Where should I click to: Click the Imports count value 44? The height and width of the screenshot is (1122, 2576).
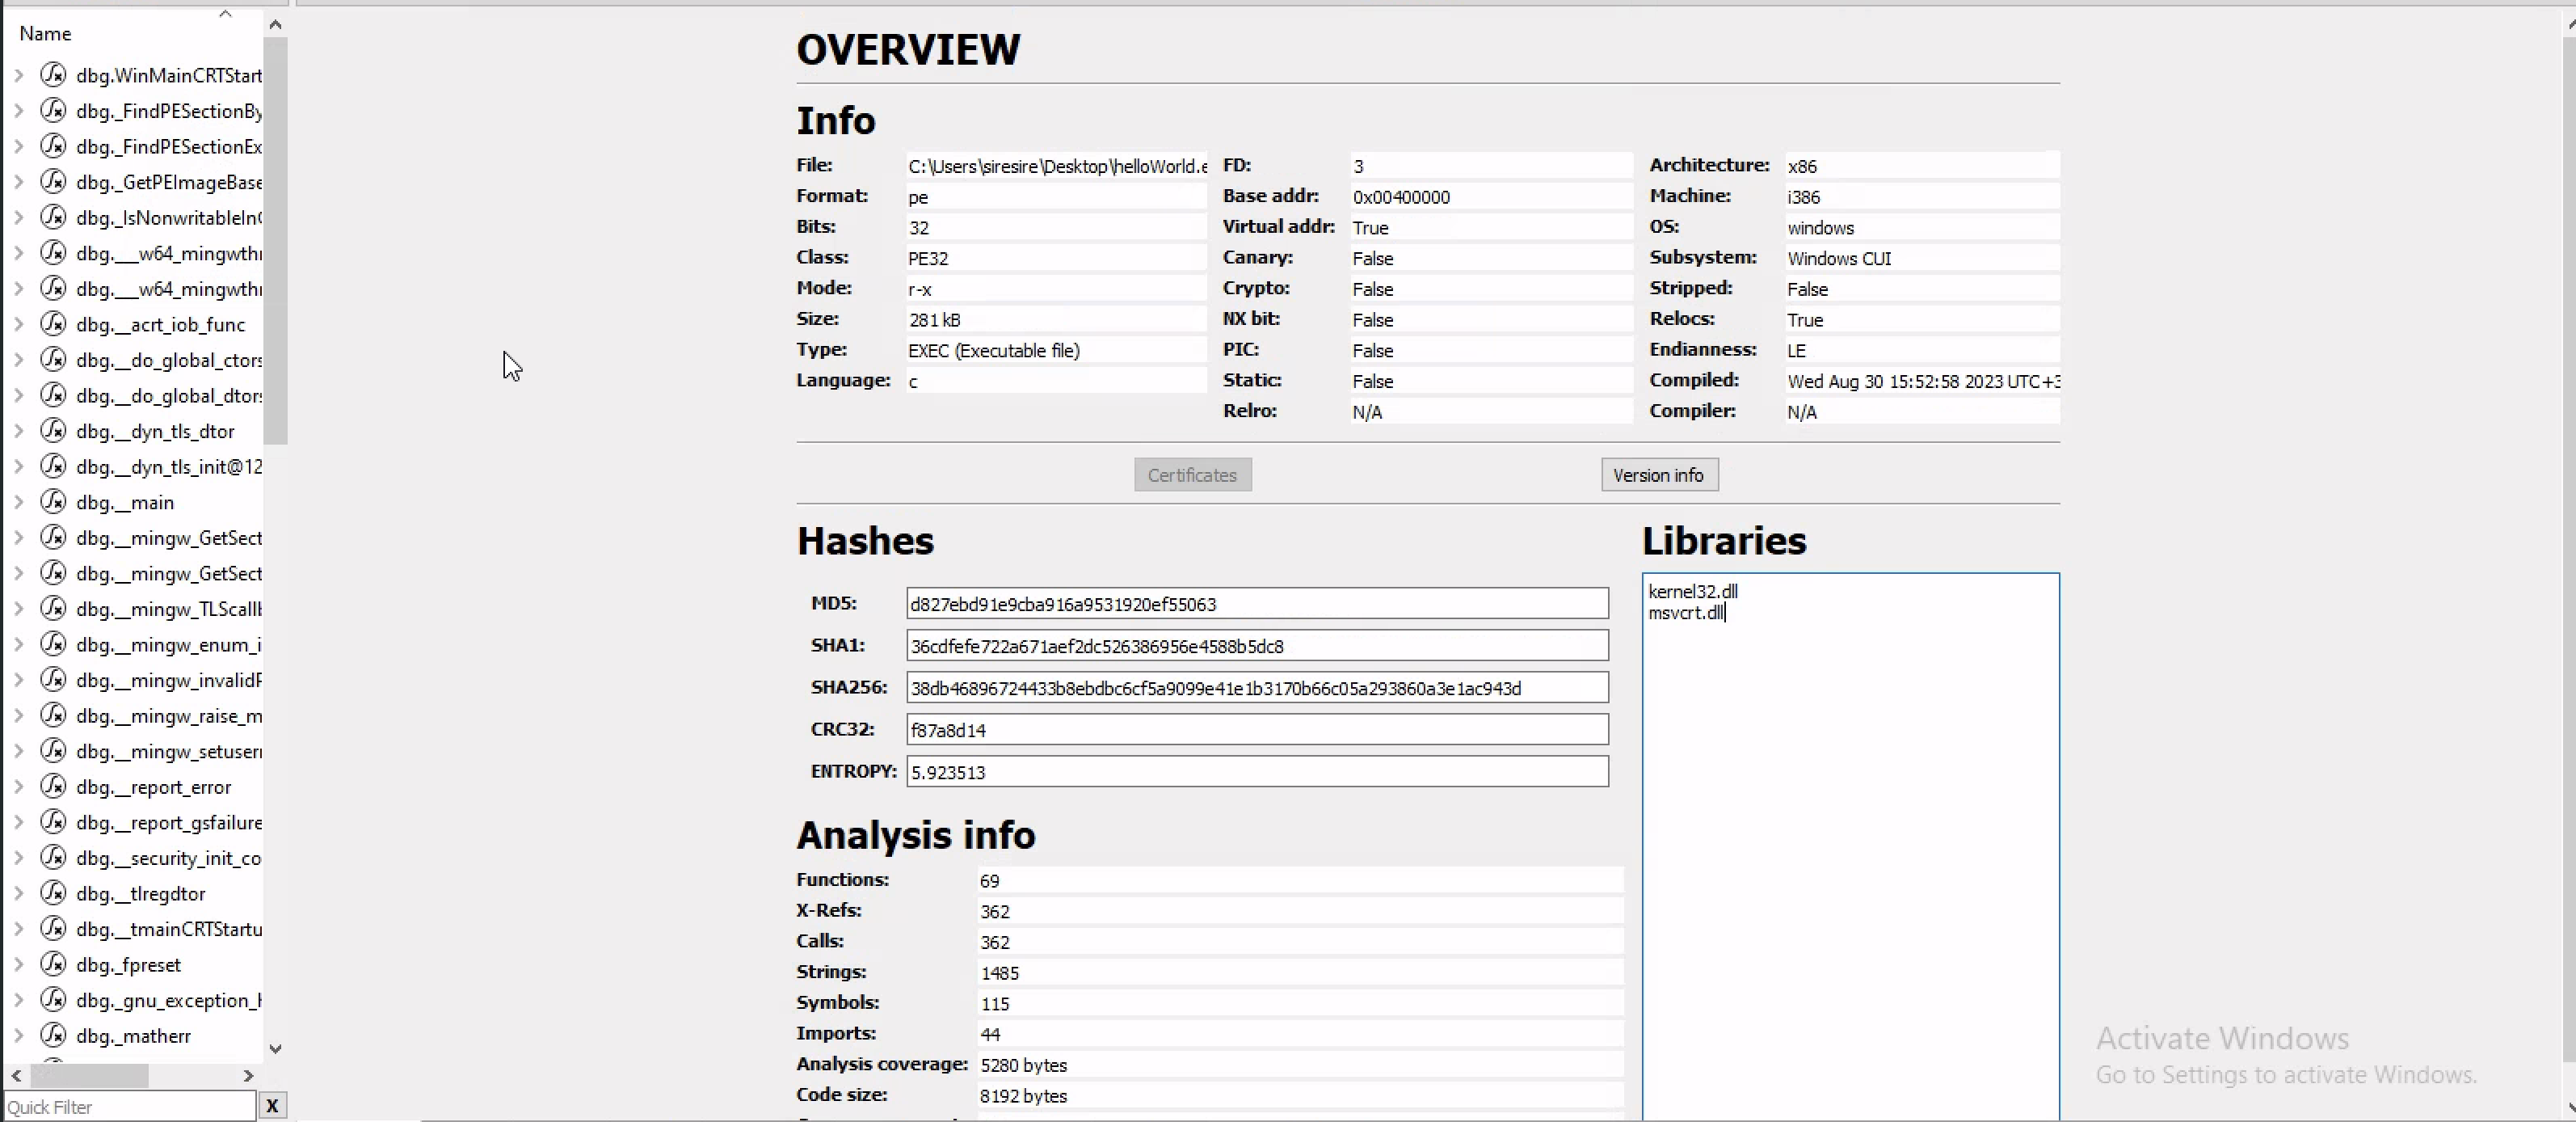click(990, 1034)
